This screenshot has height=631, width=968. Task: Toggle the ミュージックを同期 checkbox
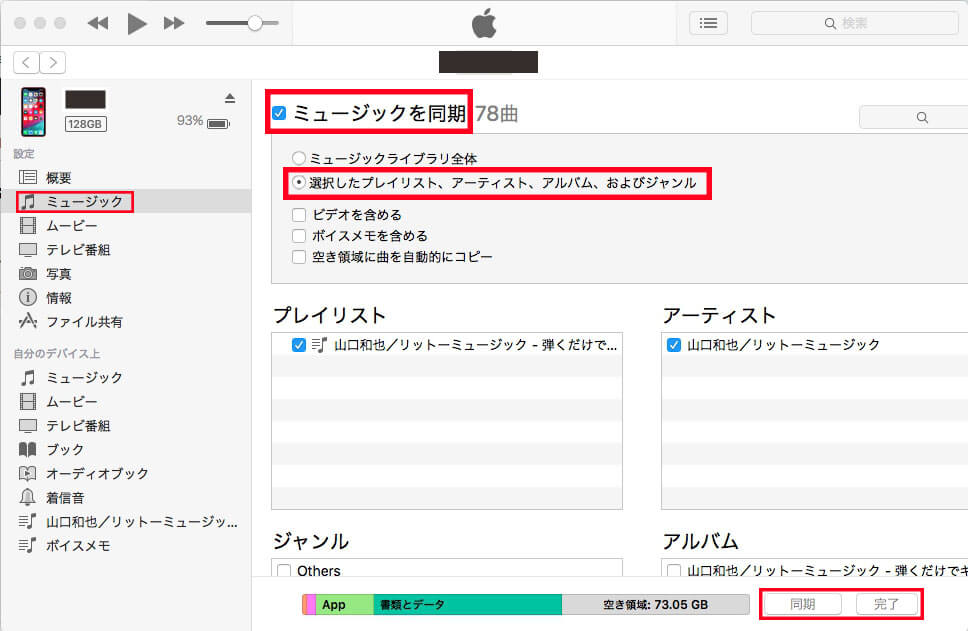point(279,113)
